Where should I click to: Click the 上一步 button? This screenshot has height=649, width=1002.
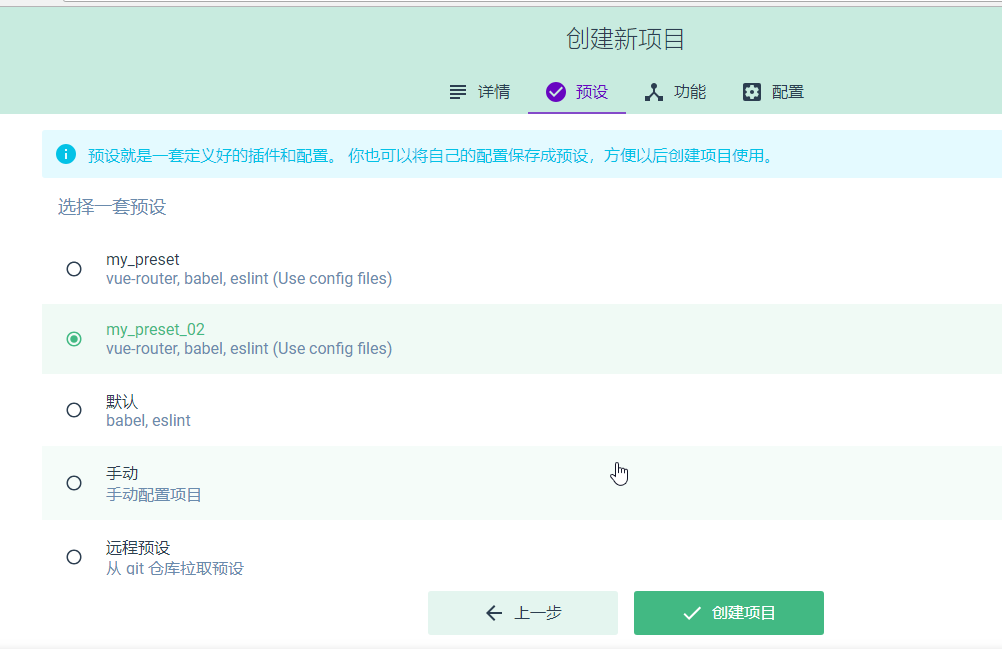pyautogui.click(x=522, y=613)
